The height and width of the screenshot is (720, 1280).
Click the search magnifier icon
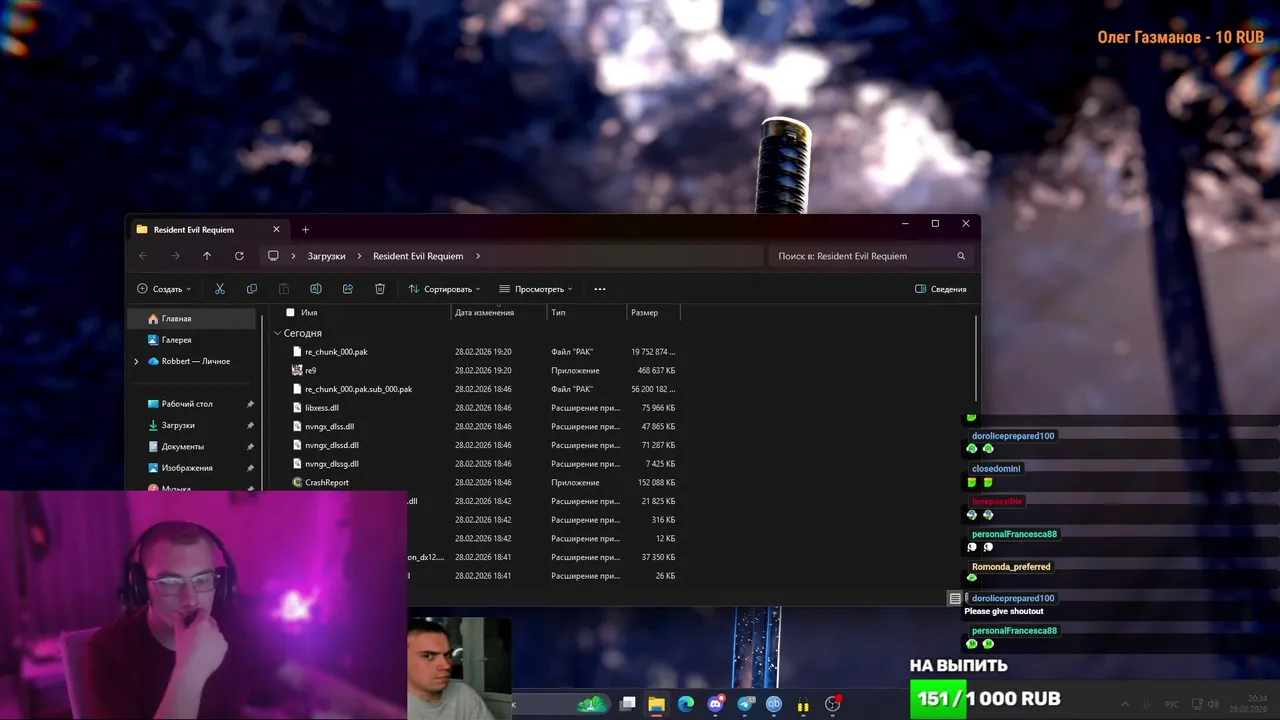(x=961, y=256)
